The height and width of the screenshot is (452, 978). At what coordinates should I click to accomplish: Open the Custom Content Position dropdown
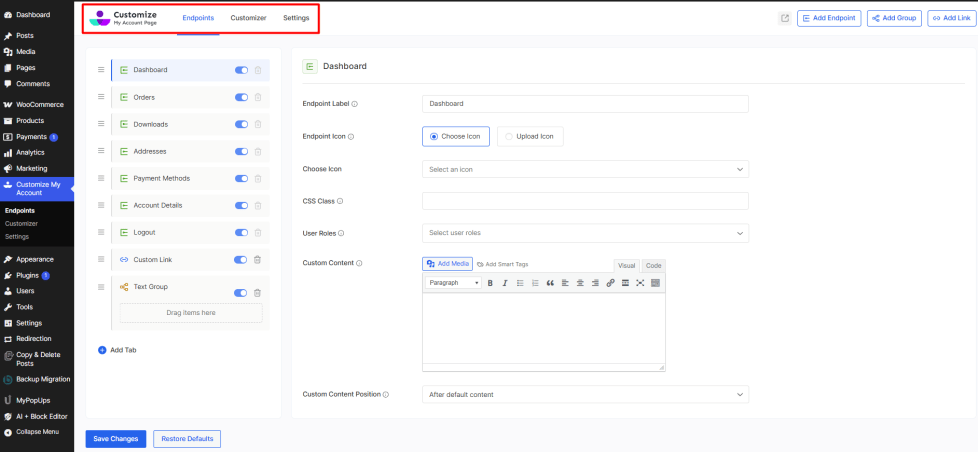[585, 394]
